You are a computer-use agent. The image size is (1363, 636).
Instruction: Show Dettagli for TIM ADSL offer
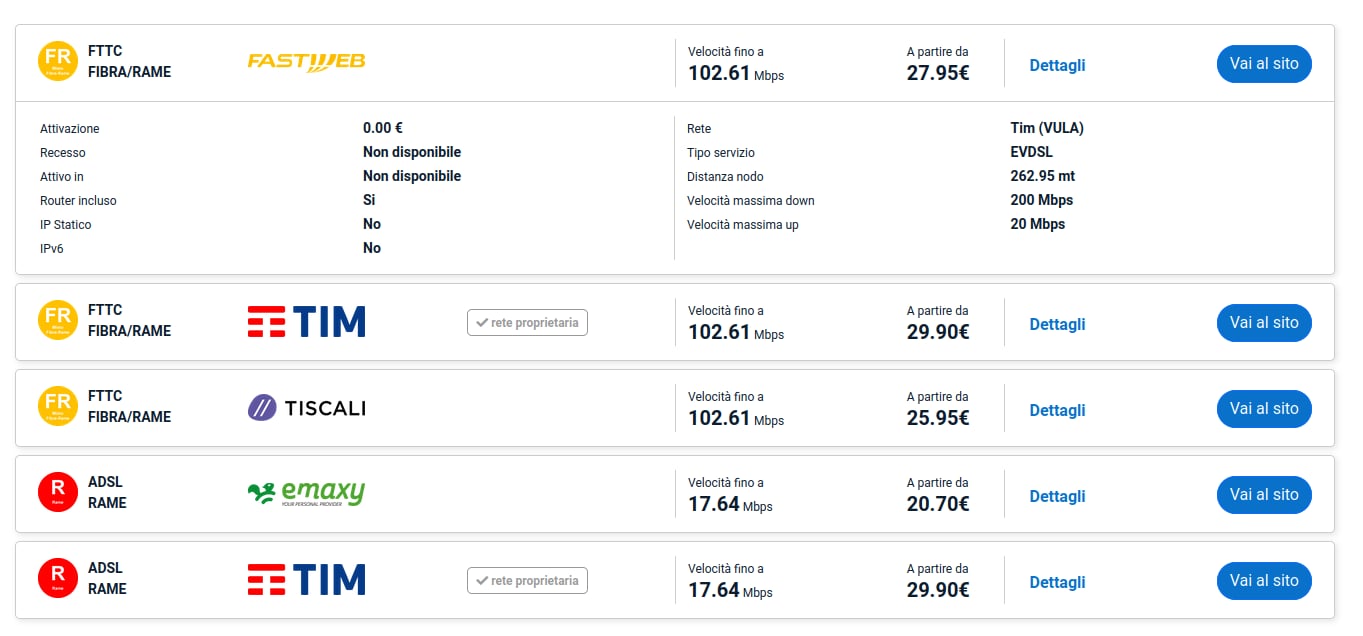[x=1057, y=582]
